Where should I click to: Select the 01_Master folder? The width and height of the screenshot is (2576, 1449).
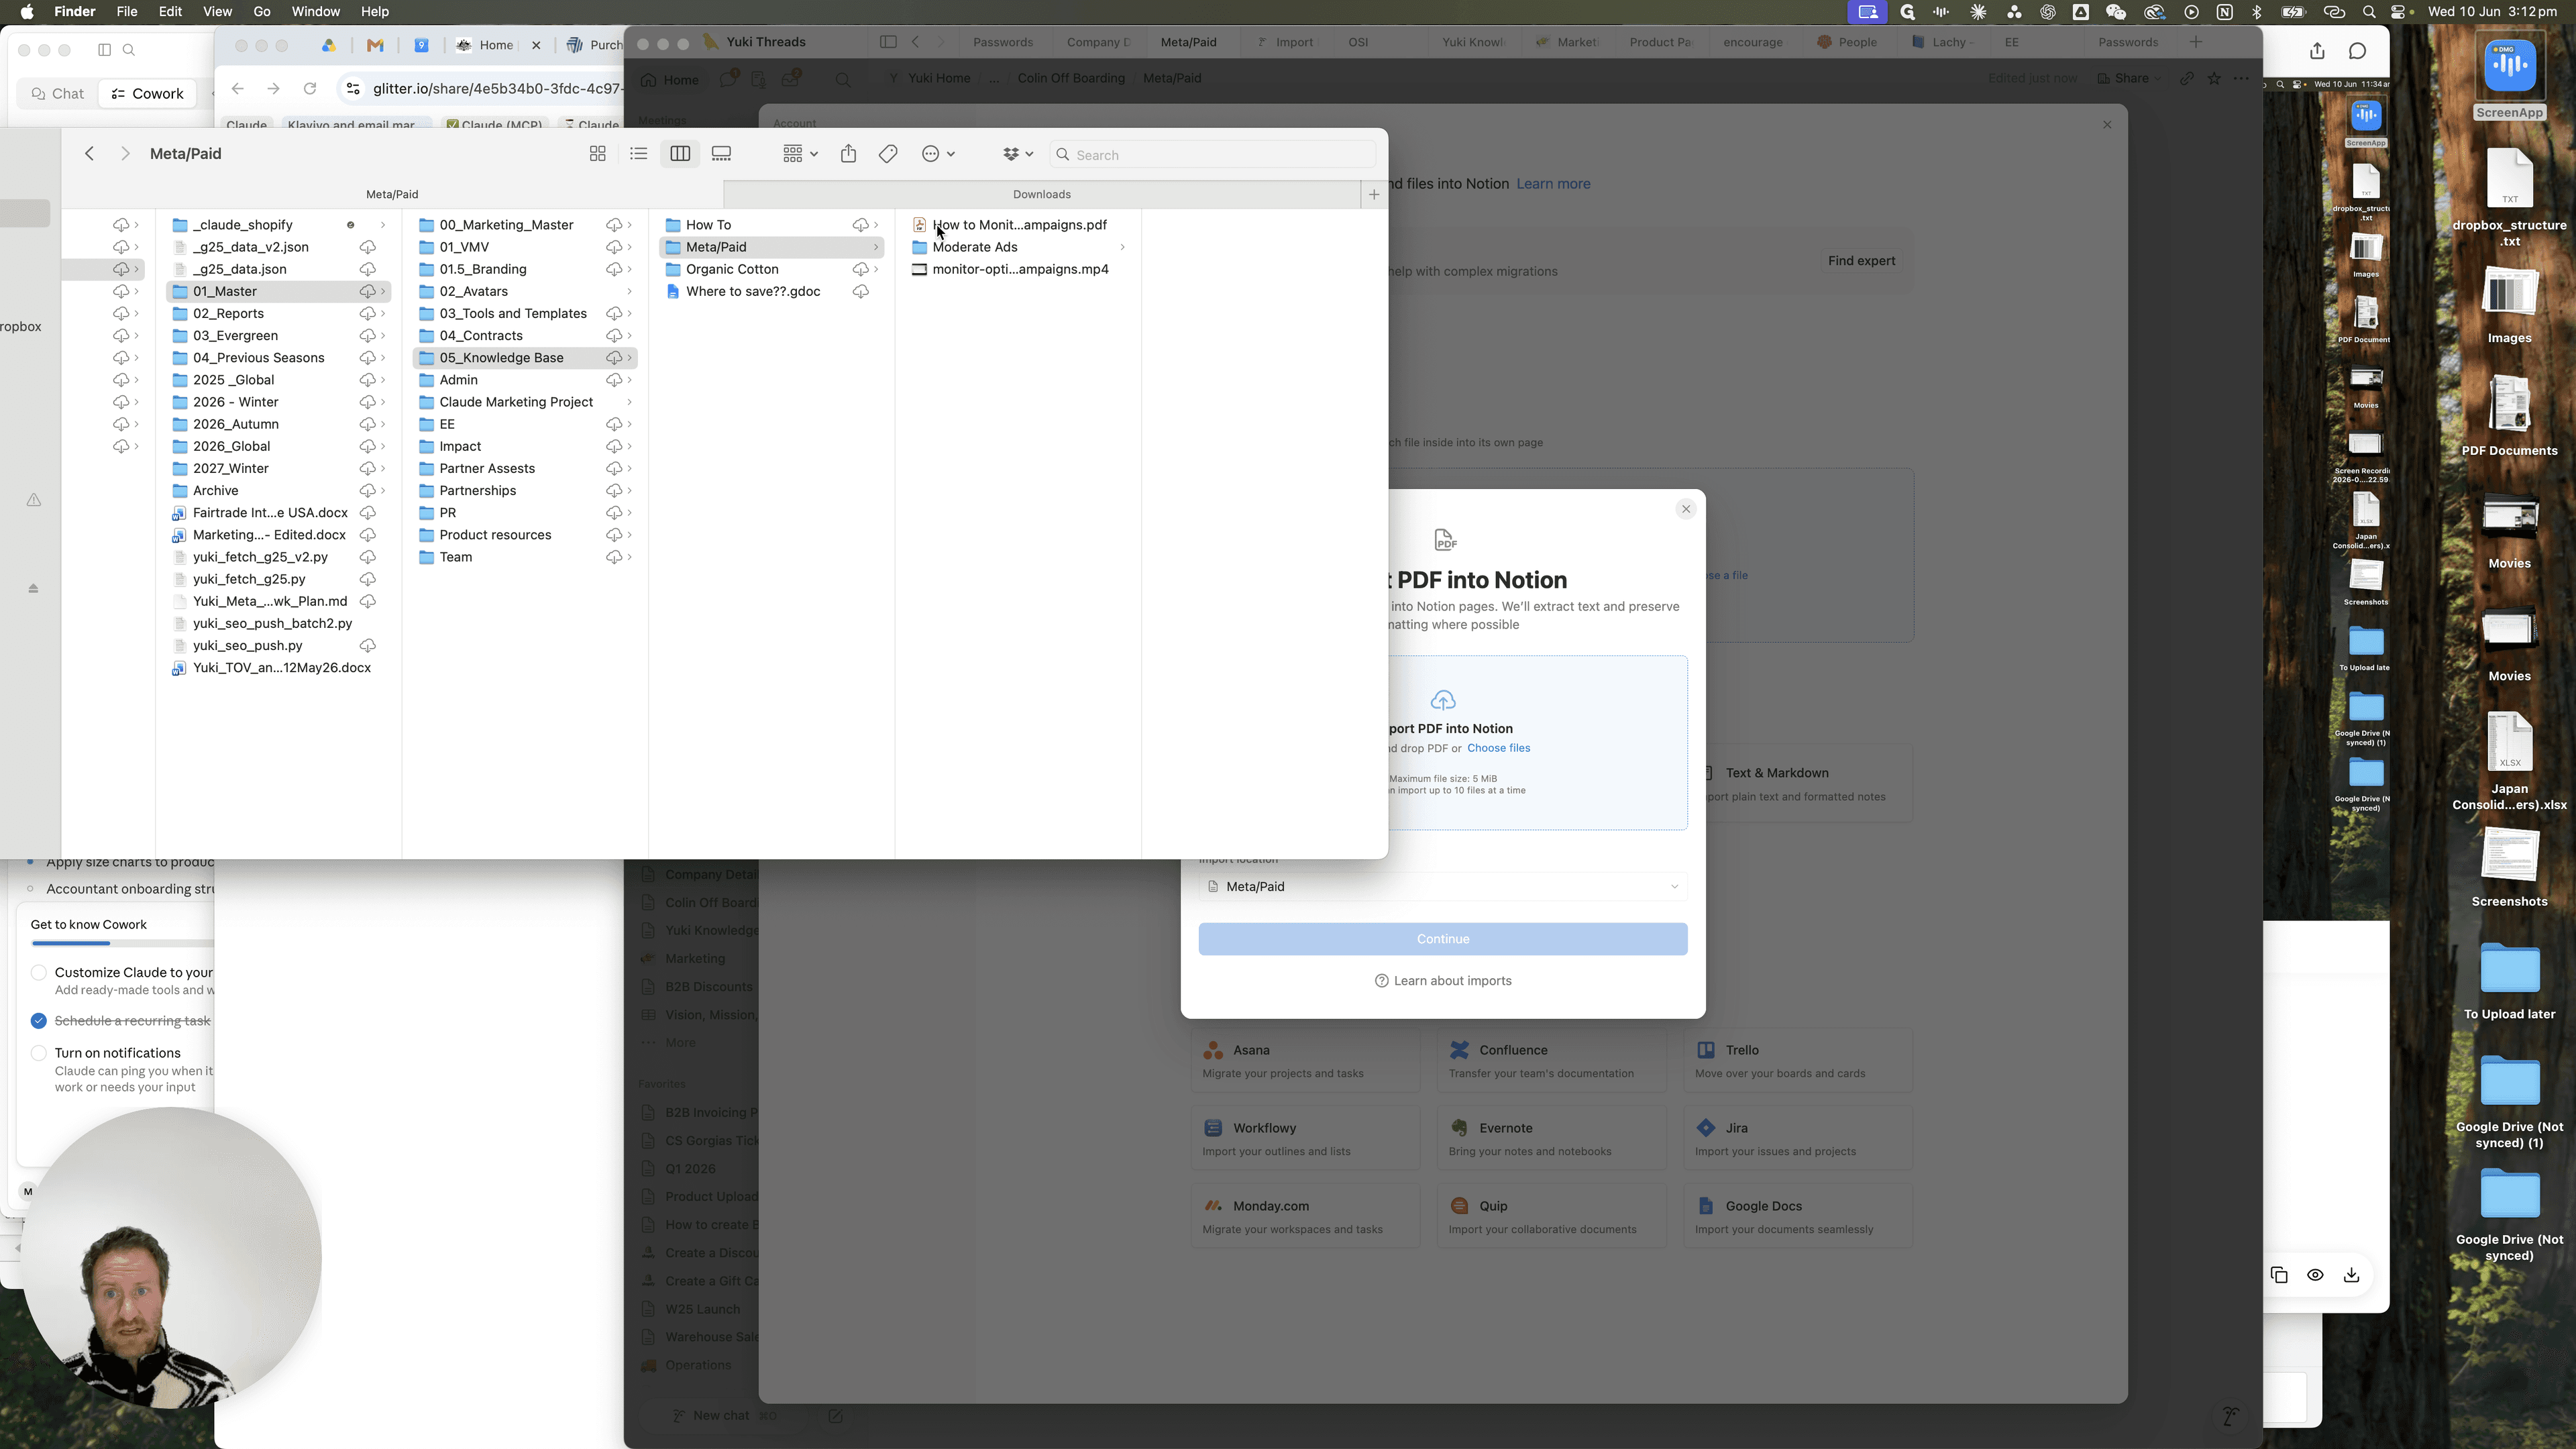click(x=278, y=291)
